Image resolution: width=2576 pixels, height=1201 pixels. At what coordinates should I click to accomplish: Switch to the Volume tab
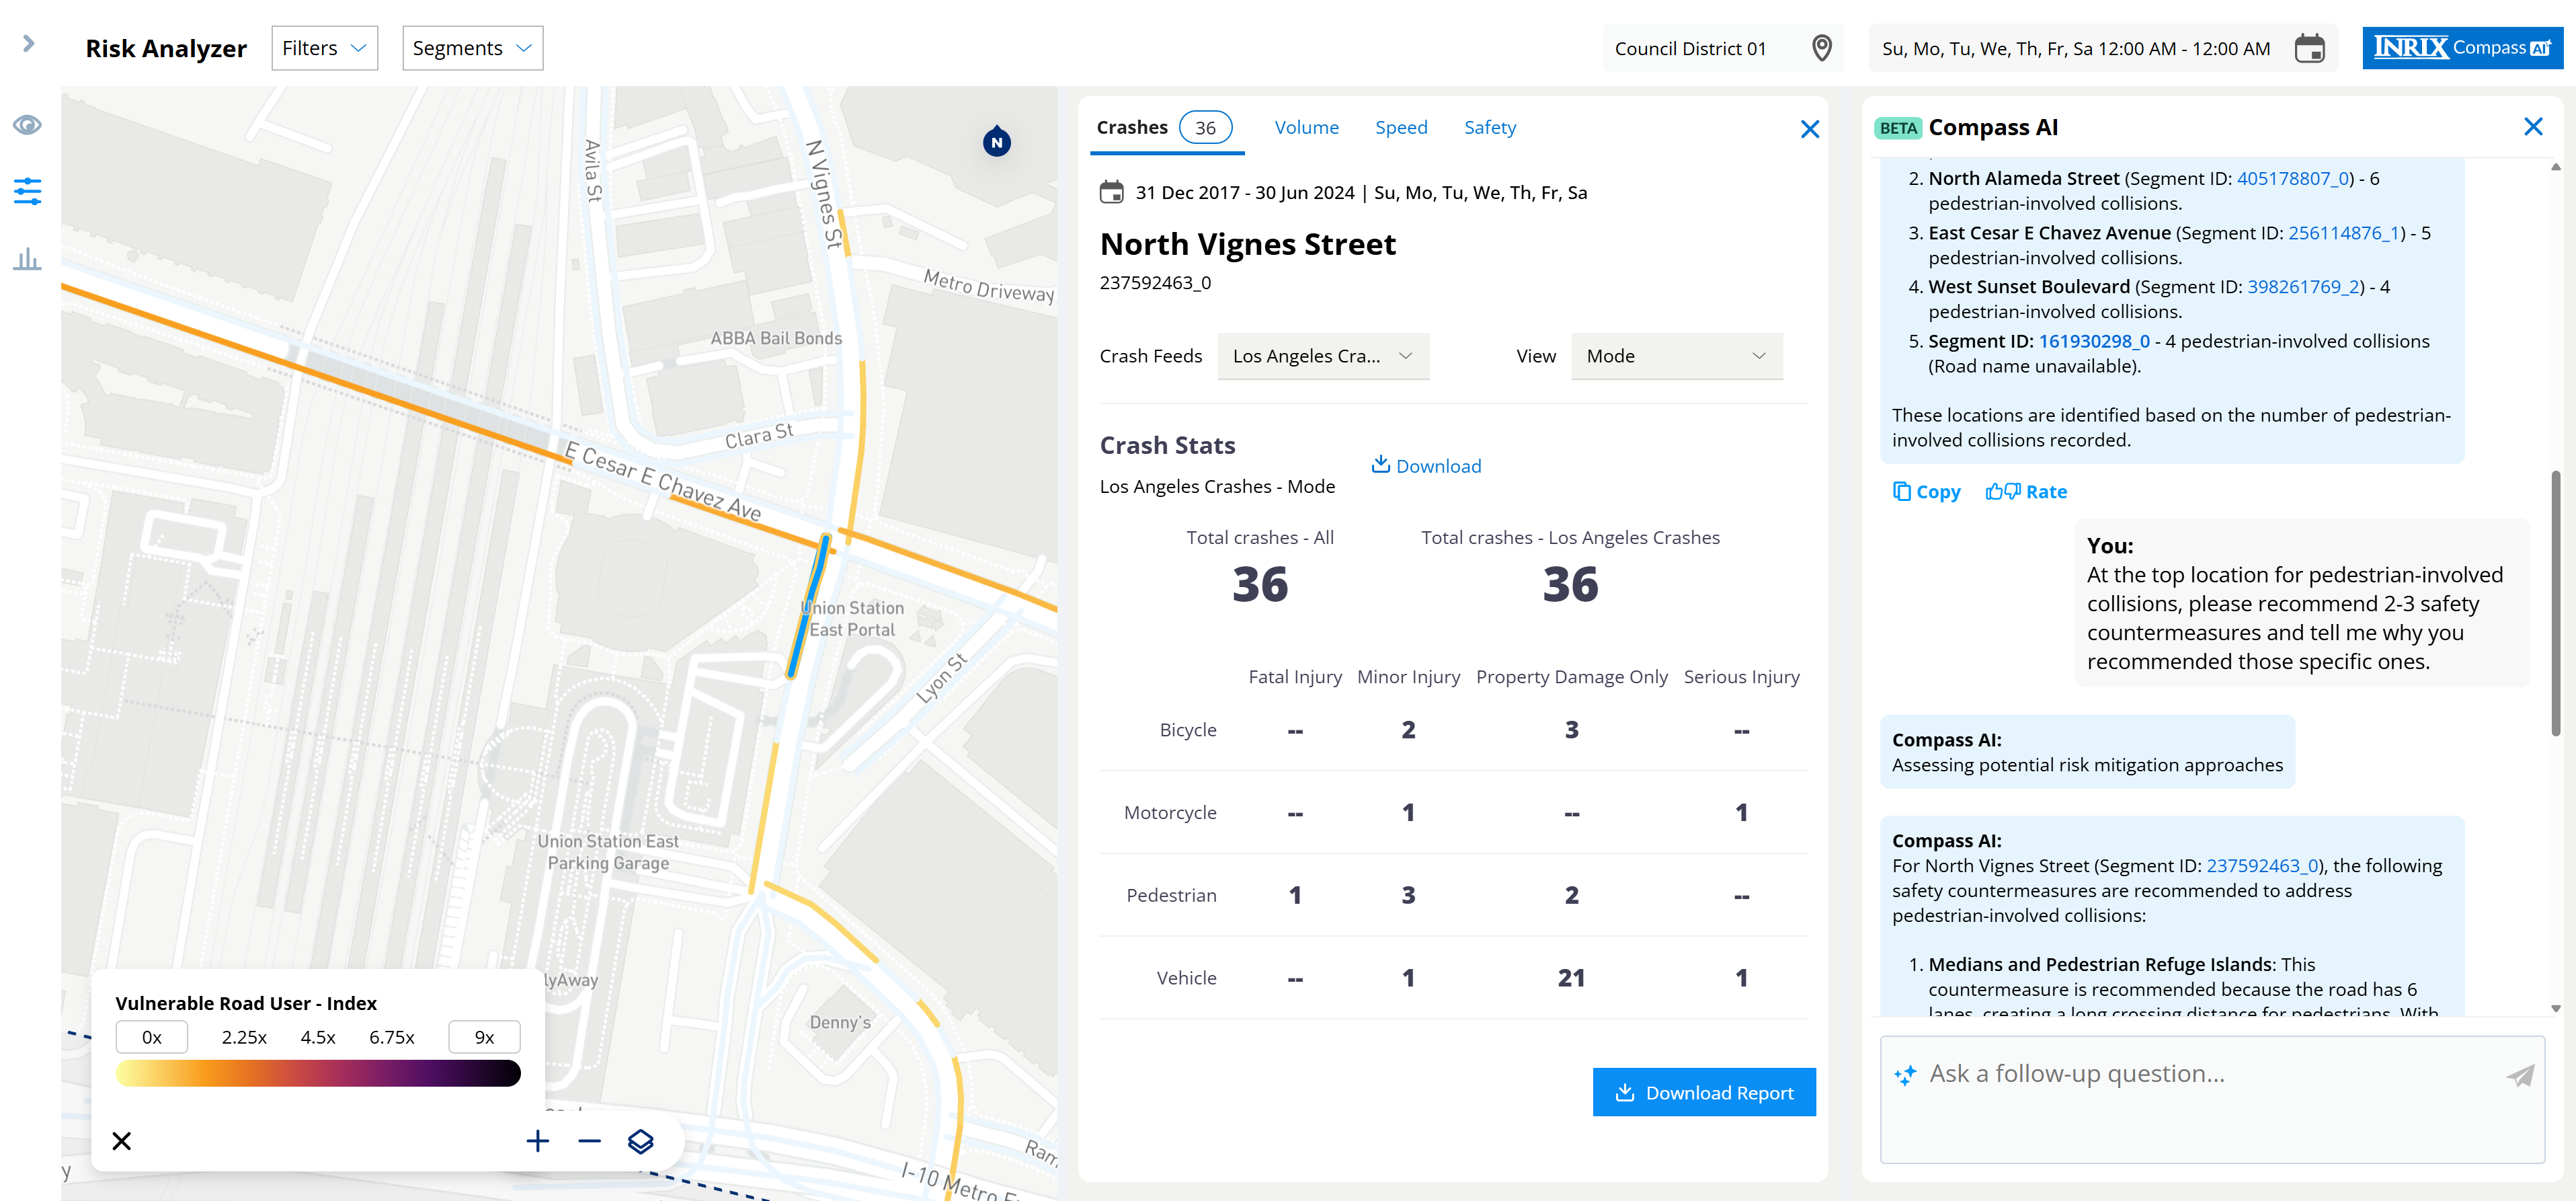(x=1305, y=127)
